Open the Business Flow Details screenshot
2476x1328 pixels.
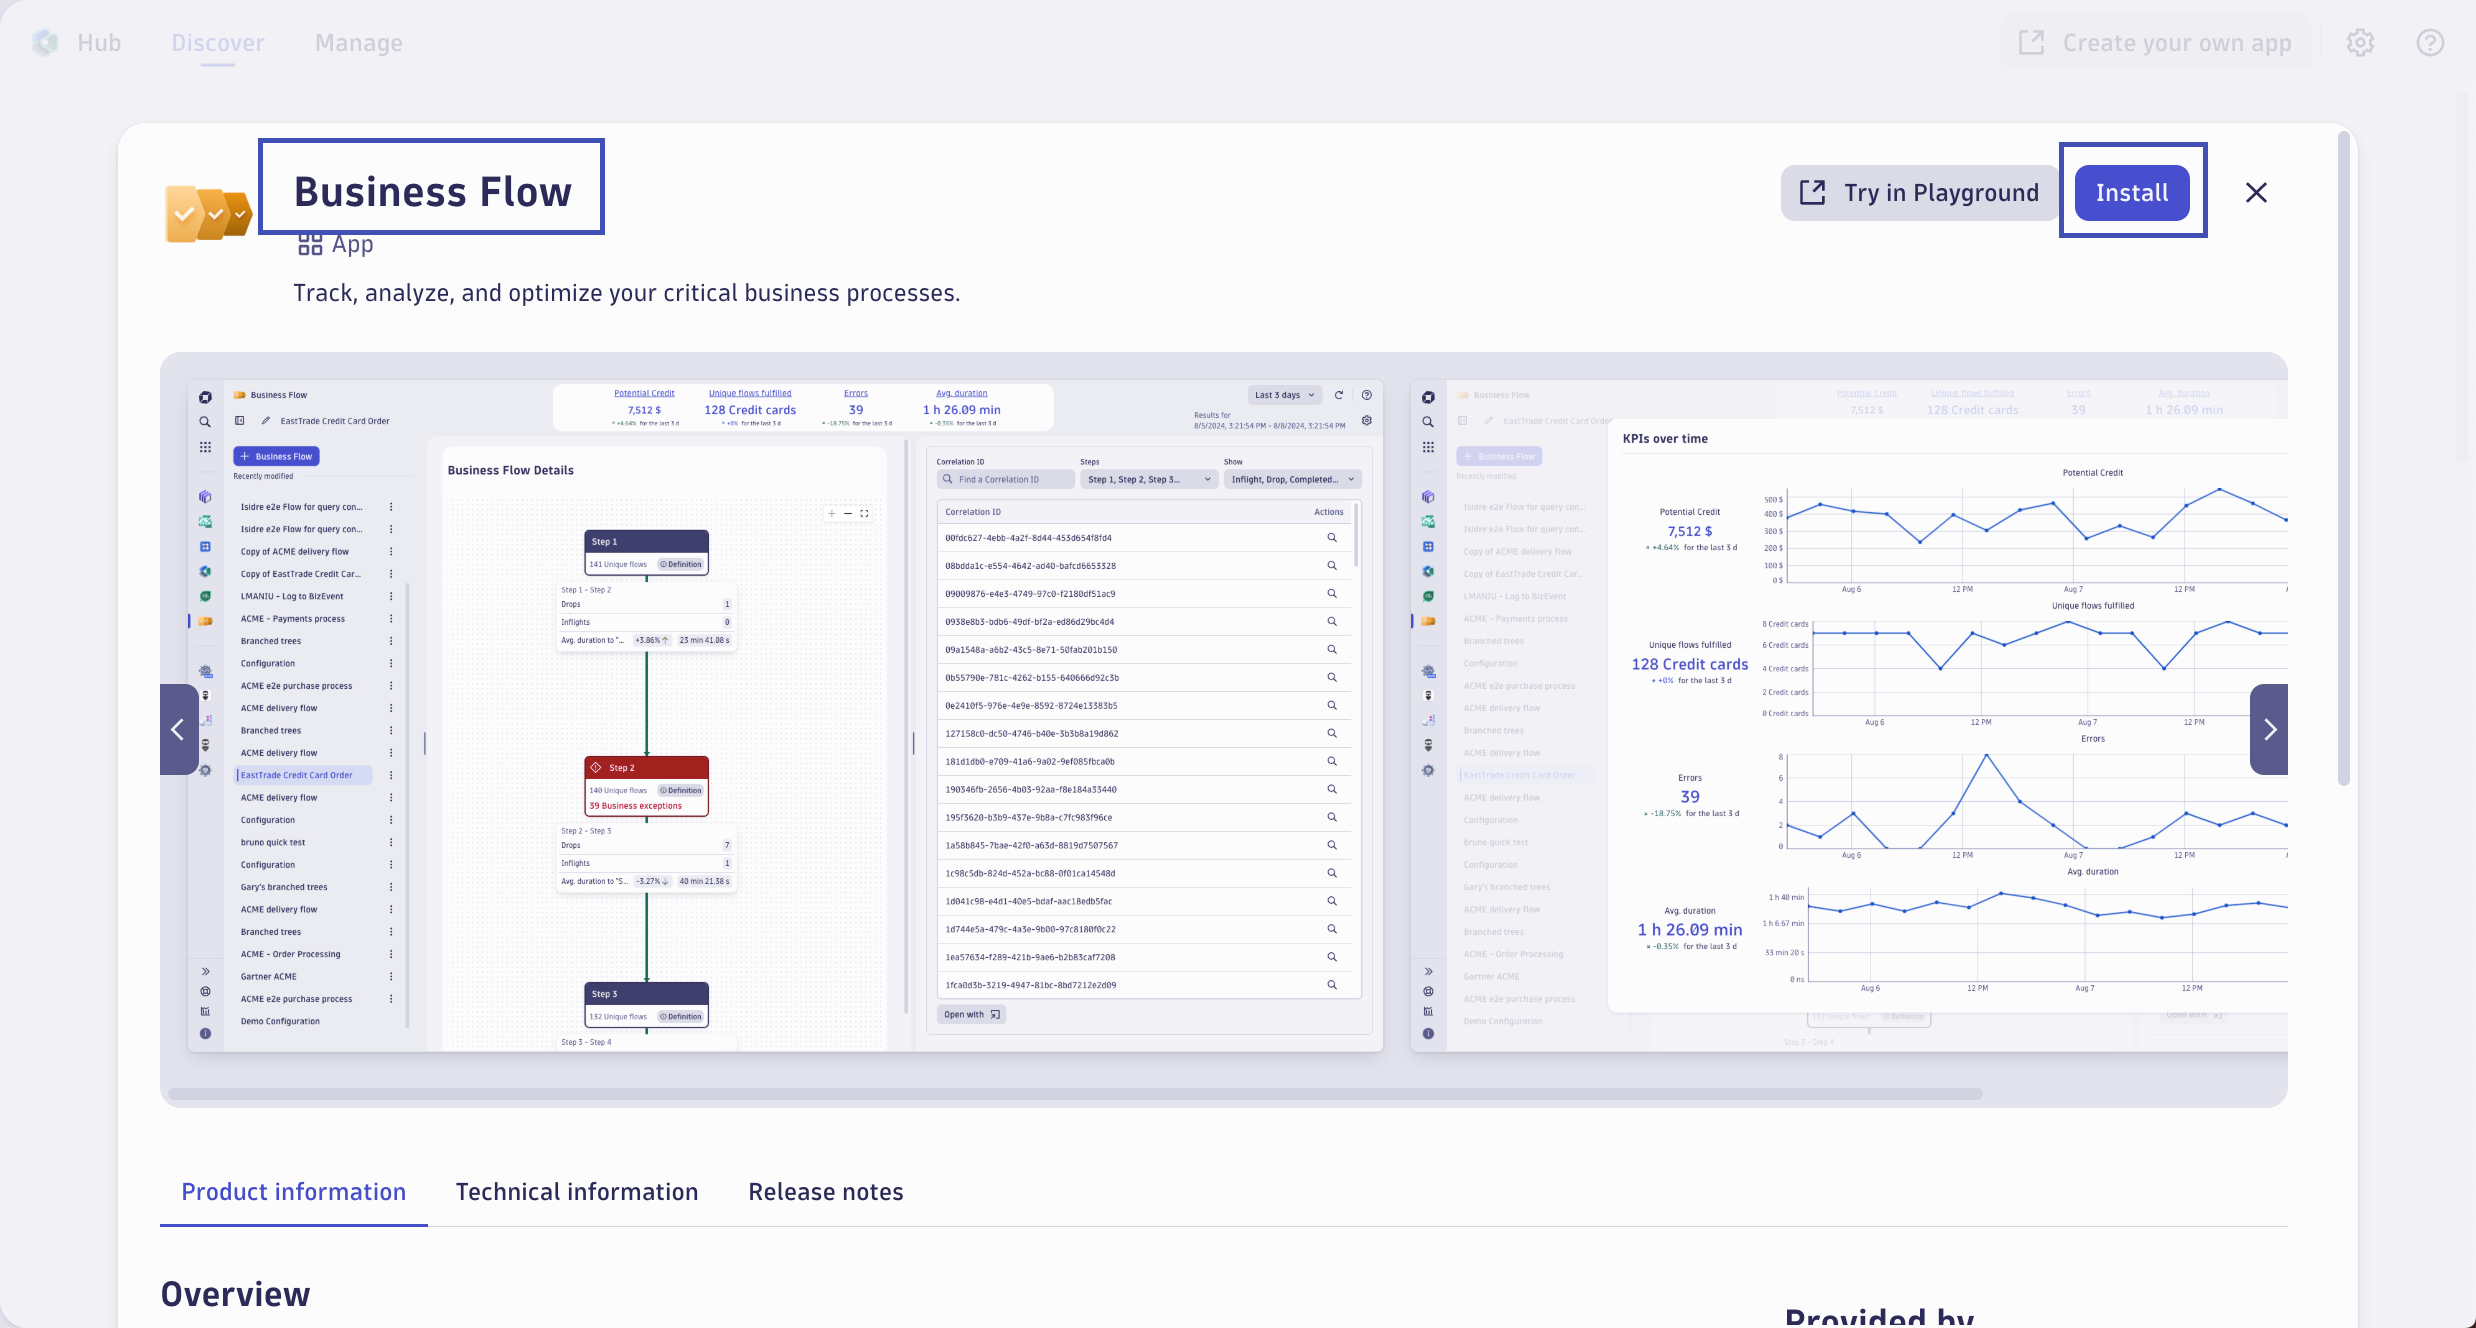coord(785,715)
